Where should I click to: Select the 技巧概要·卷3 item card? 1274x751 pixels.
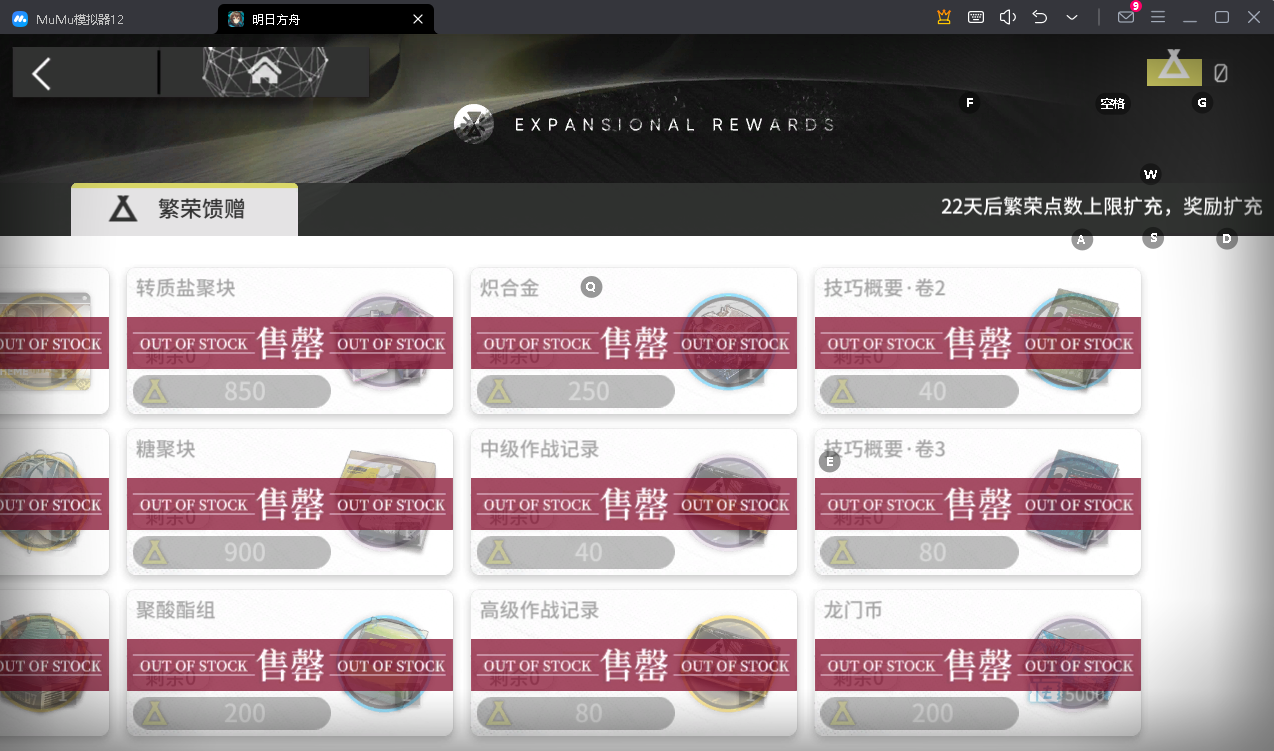[x=977, y=501]
